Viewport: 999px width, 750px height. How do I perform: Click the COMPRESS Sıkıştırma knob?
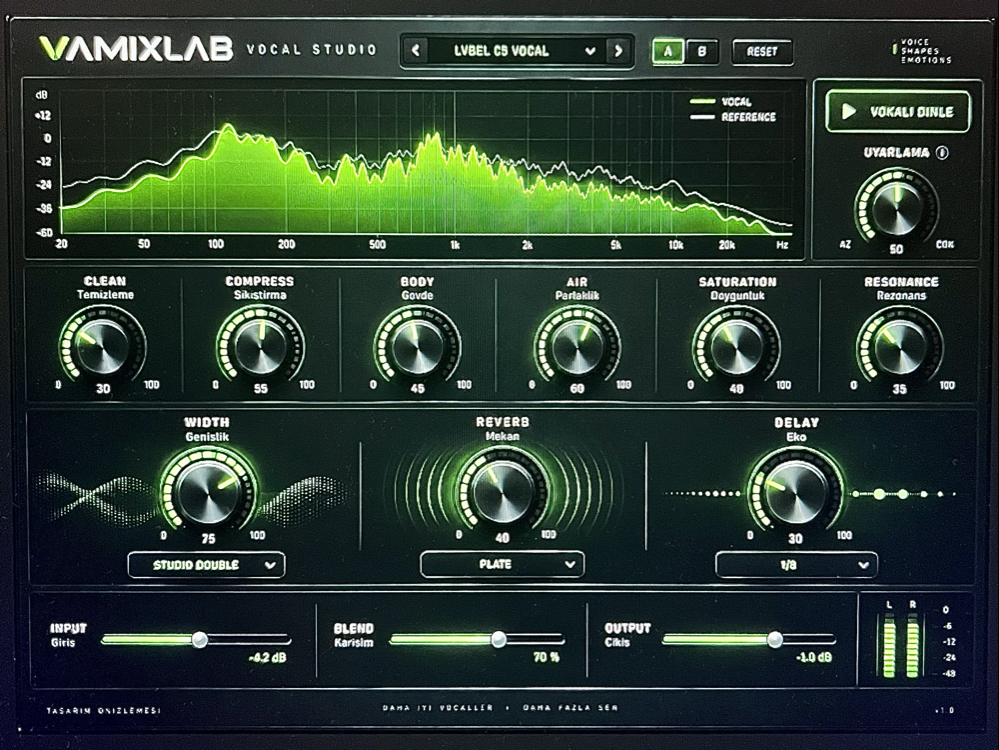pyautogui.click(x=260, y=346)
